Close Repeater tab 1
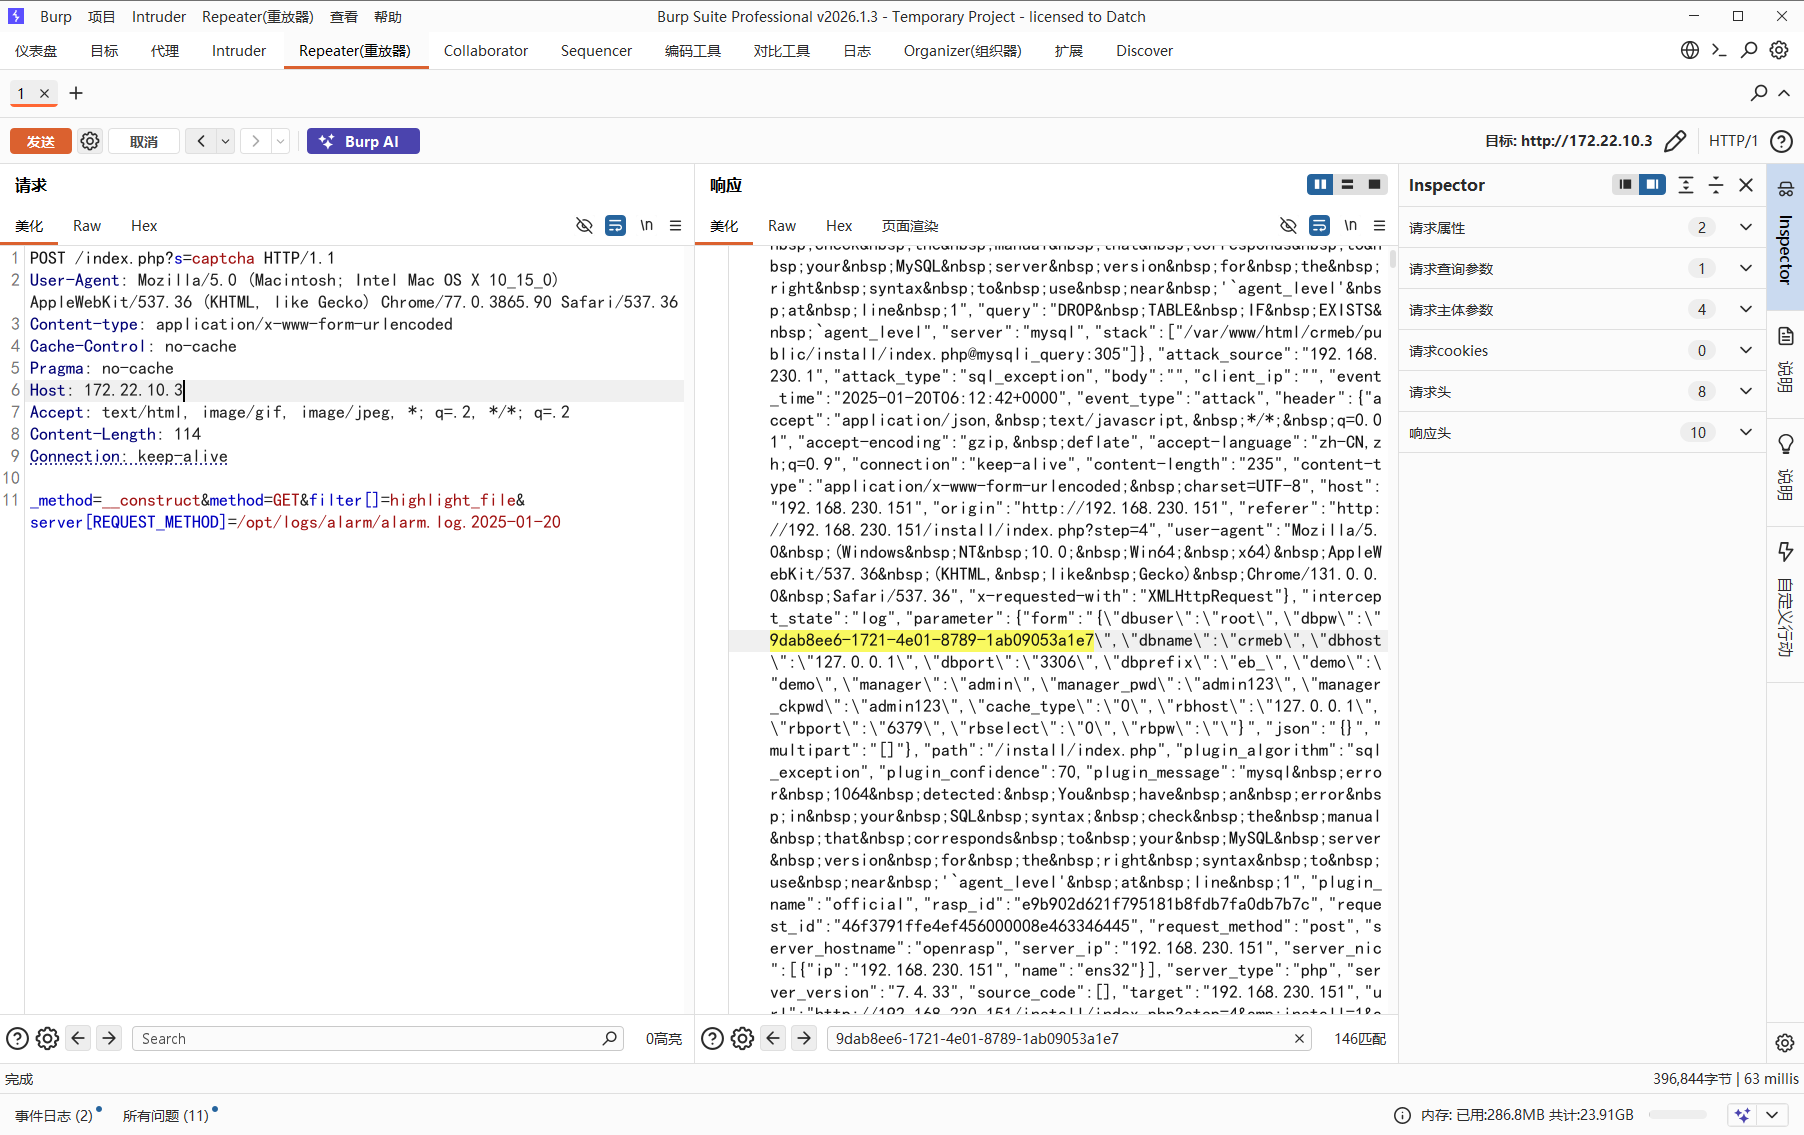Screen dimensions: 1804x1135 tap(44, 93)
